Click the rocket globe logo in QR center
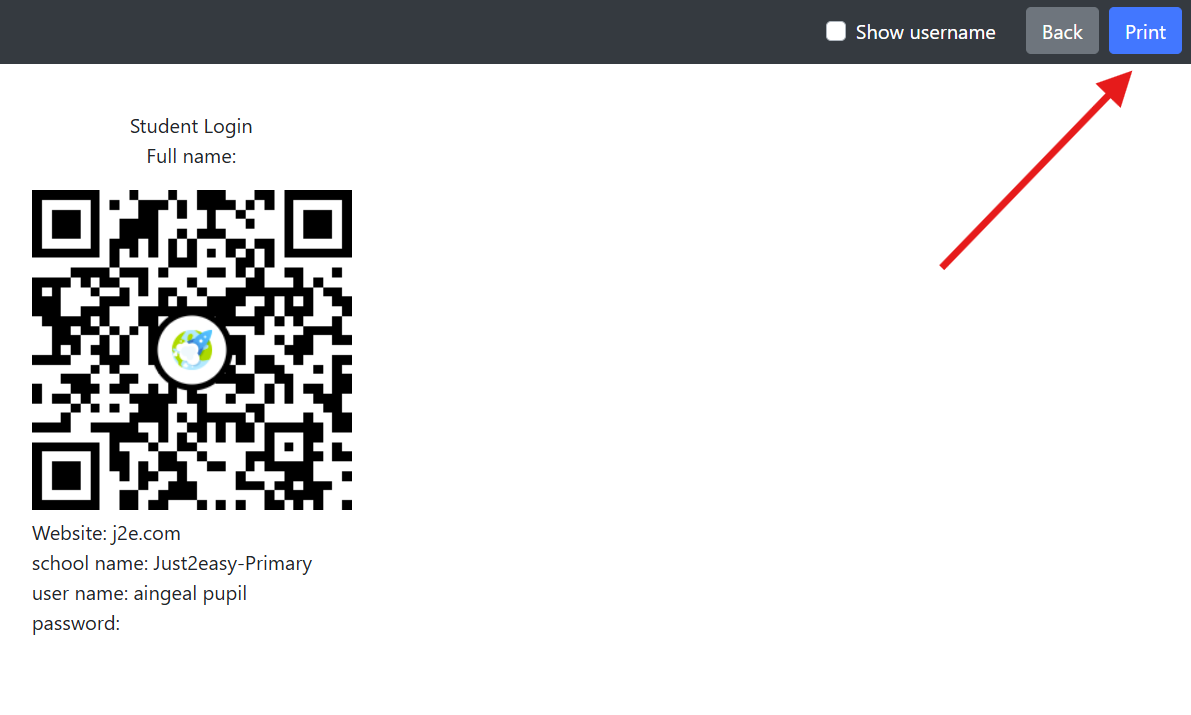Viewport: 1191px width, 715px height. pyautogui.click(x=191, y=350)
